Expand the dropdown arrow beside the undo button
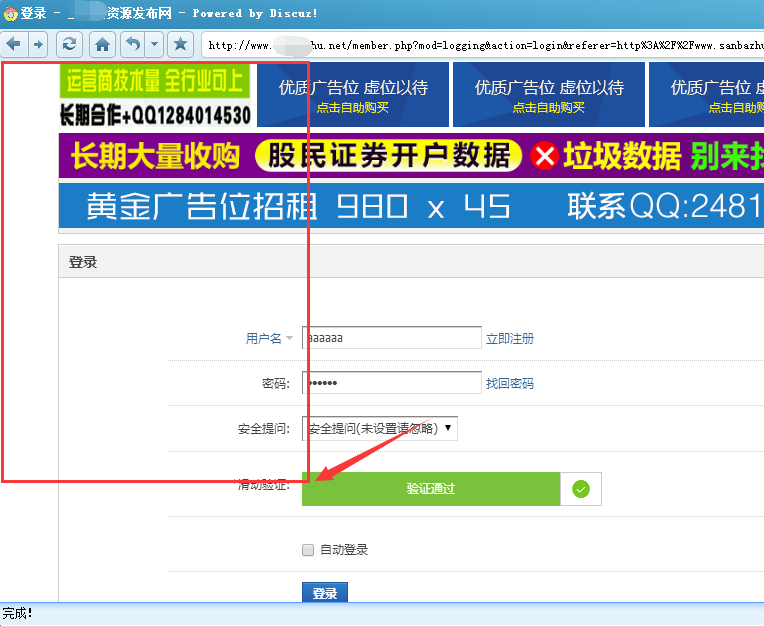Viewport: 764px width, 626px height. pos(154,44)
